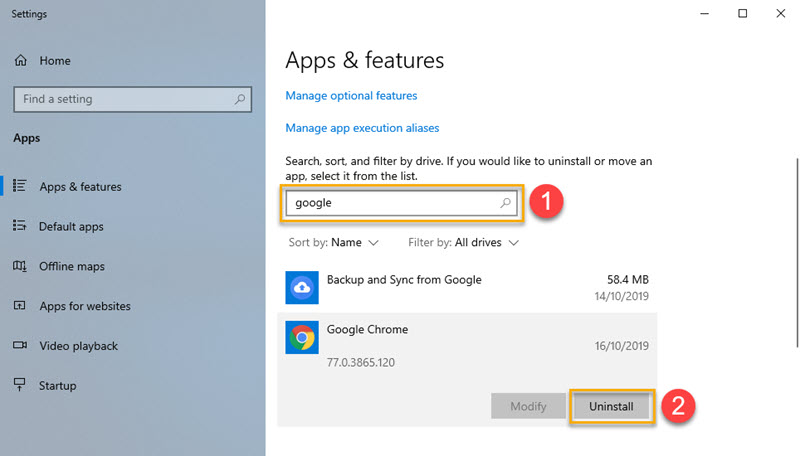The image size is (800, 456).
Task: Focus the Find a setting field
Action: [x=133, y=99]
